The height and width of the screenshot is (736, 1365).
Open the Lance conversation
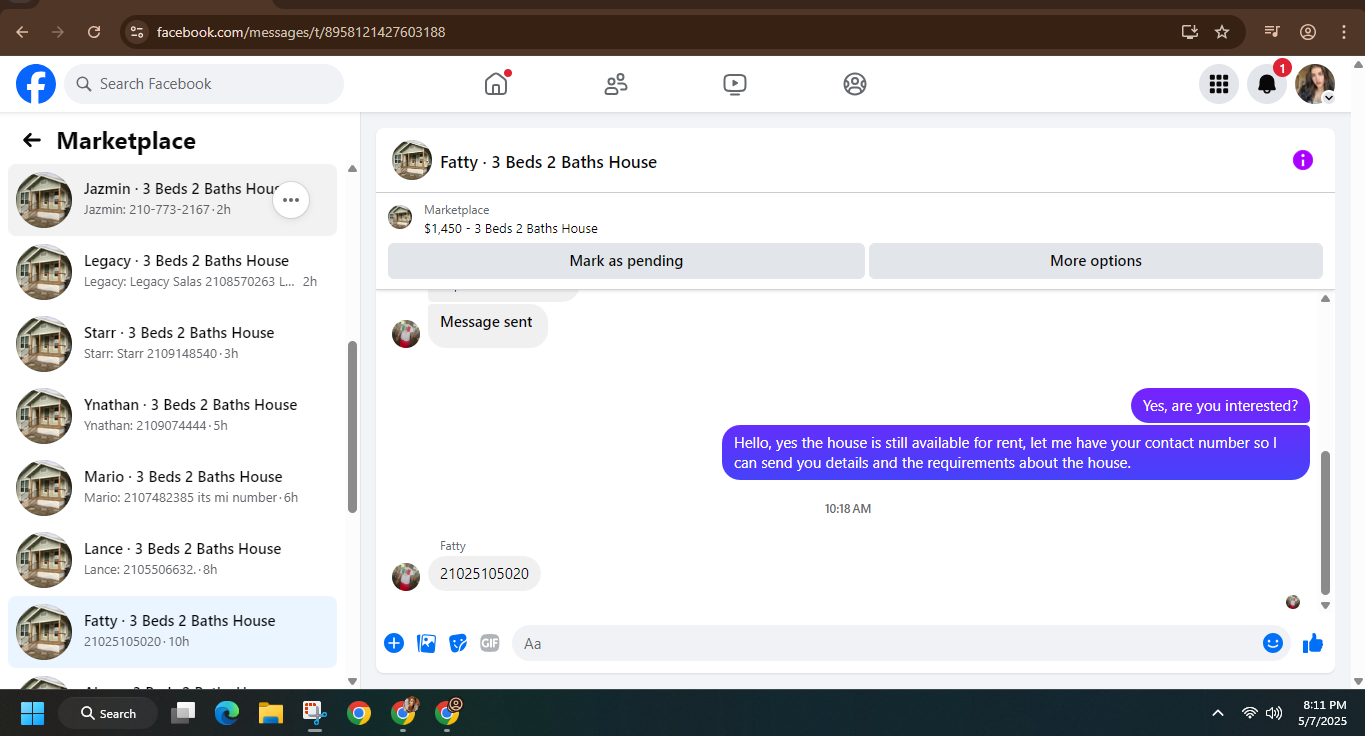[x=172, y=560]
